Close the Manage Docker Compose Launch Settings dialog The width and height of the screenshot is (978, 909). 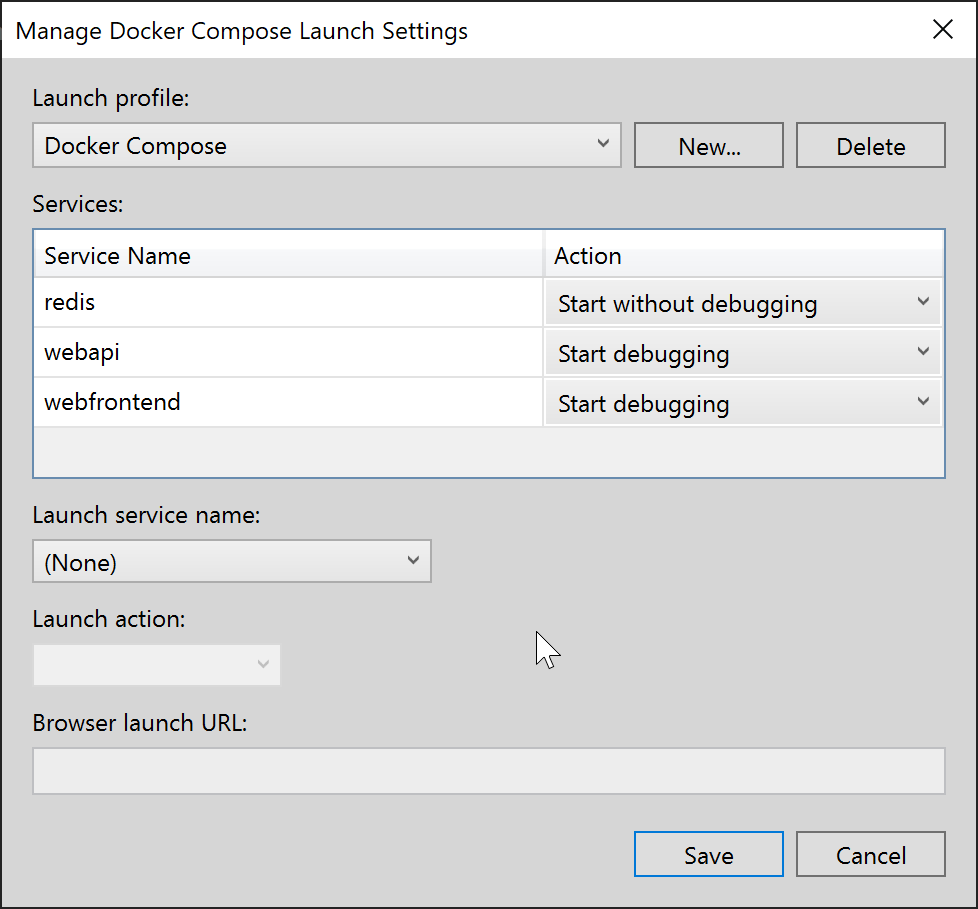pos(943,29)
